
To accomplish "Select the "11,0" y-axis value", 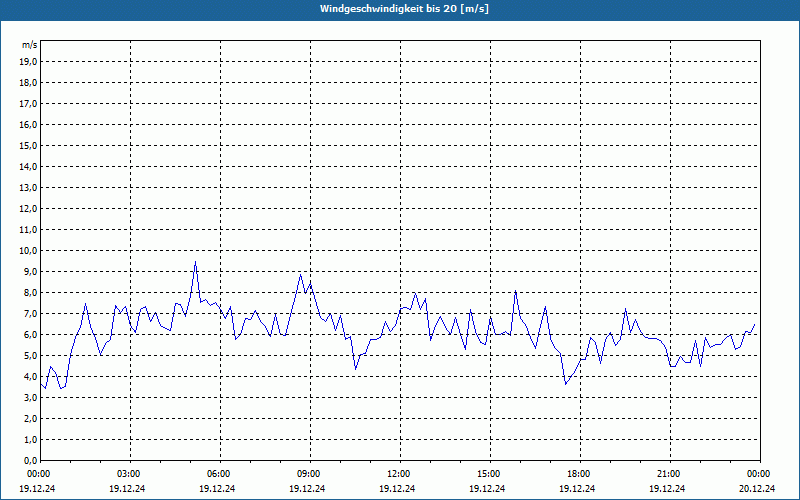I will (28, 230).
